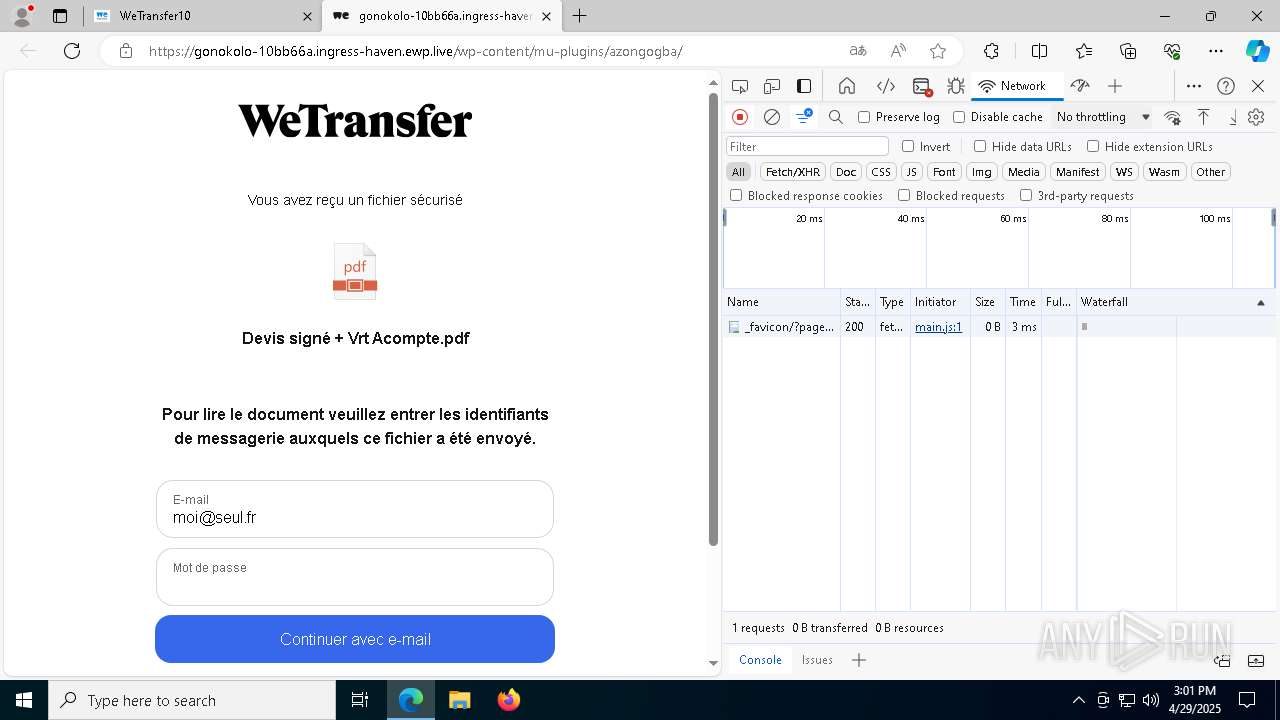Open network conditions wifi-gear icon
Image resolution: width=1280 pixels, height=720 pixels.
tap(1173, 117)
